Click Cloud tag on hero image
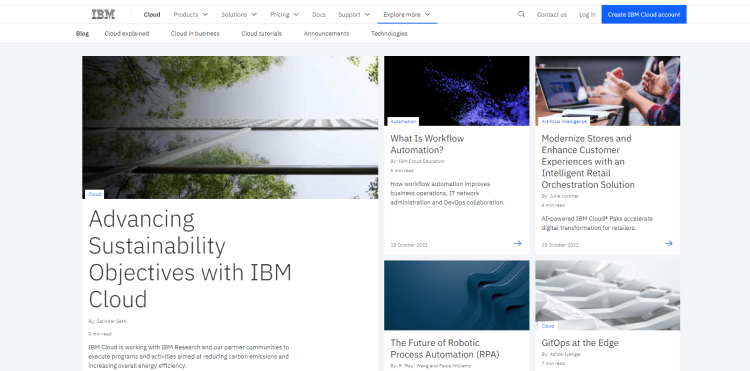This screenshot has width=750, height=371. [95, 194]
